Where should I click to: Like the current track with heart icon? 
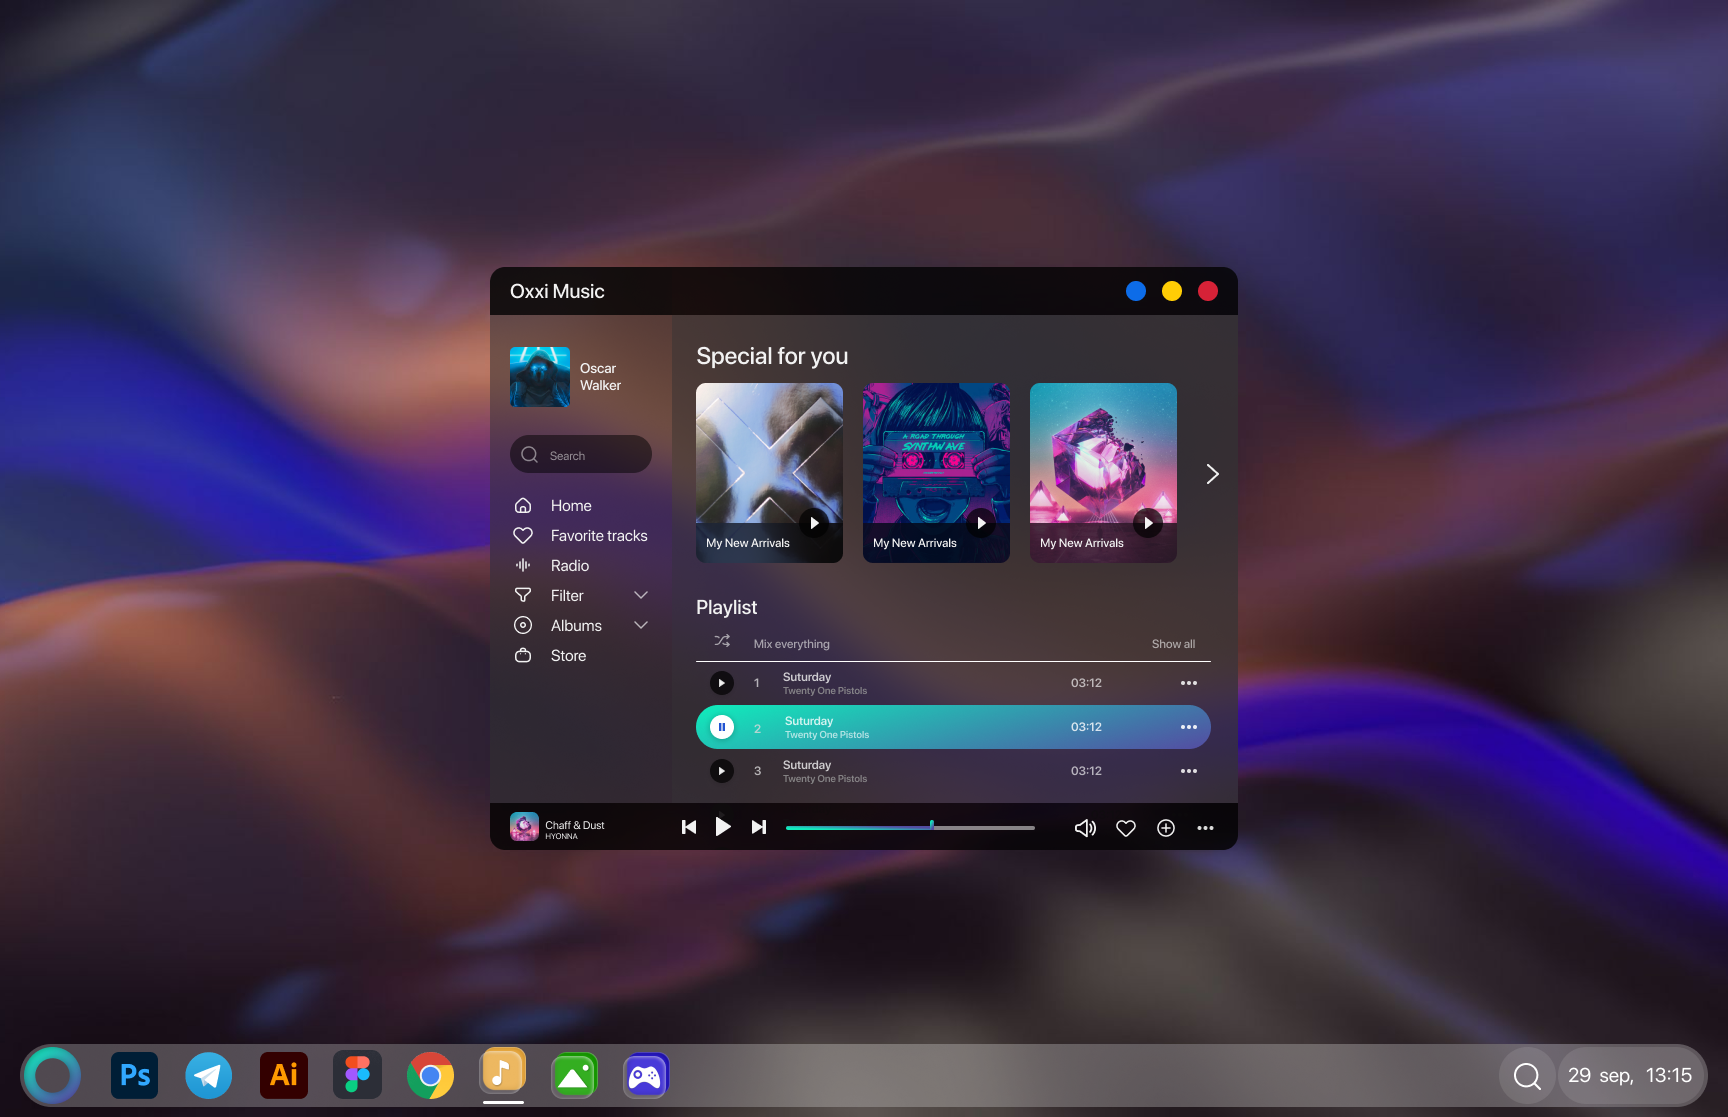point(1126,828)
